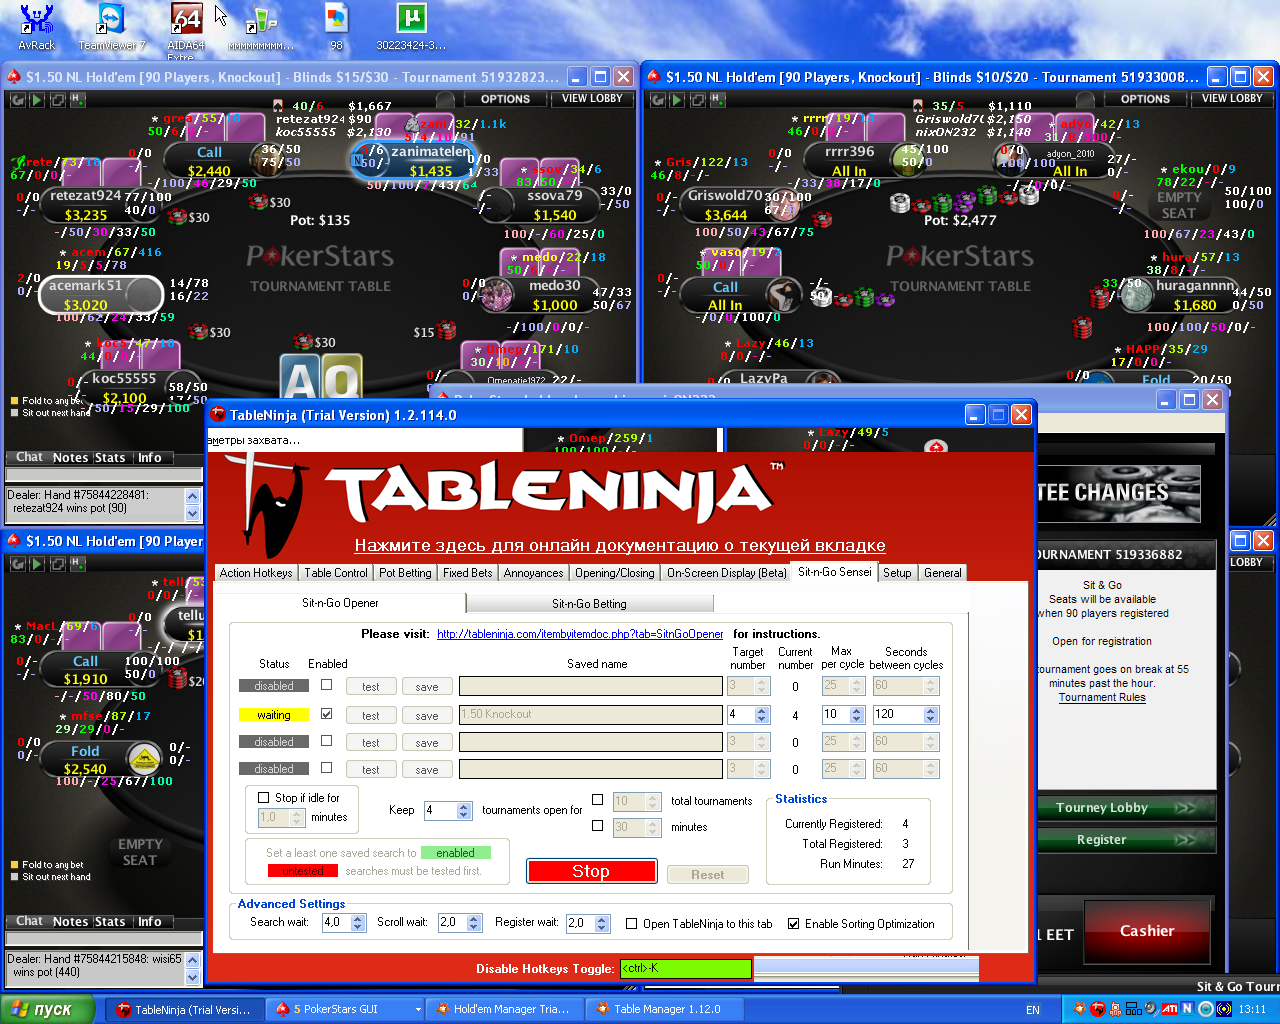
Task: Launch the AIDA64 Extreme desktop icon
Action: tap(186, 22)
